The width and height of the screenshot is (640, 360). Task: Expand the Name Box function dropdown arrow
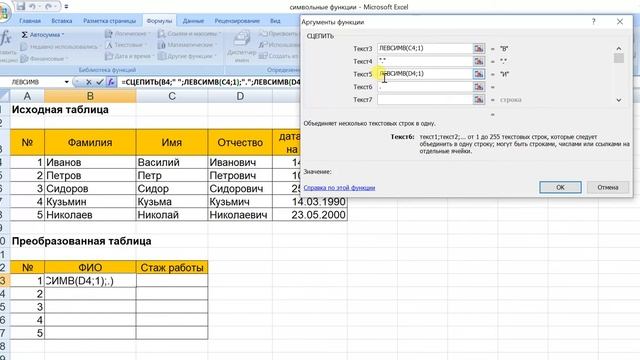coord(67,82)
